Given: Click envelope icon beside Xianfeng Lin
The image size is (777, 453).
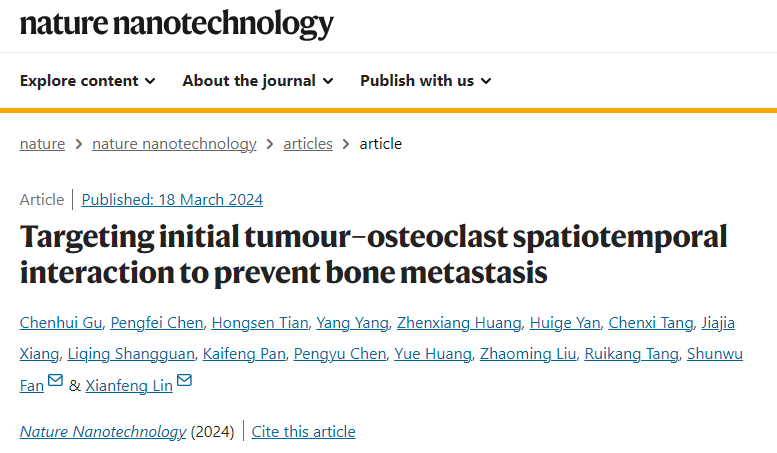Looking at the screenshot, I should click(184, 382).
